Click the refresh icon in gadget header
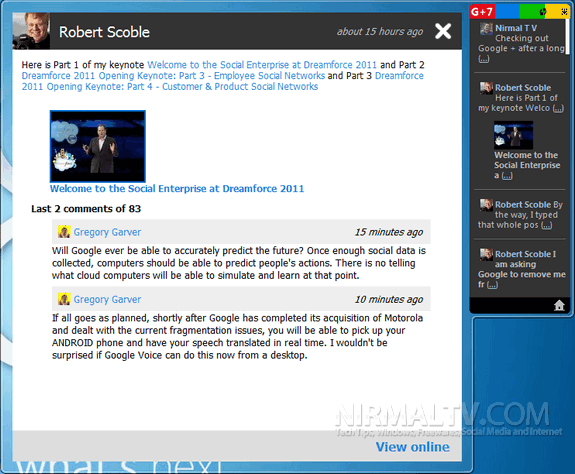 click(x=543, y=12)
